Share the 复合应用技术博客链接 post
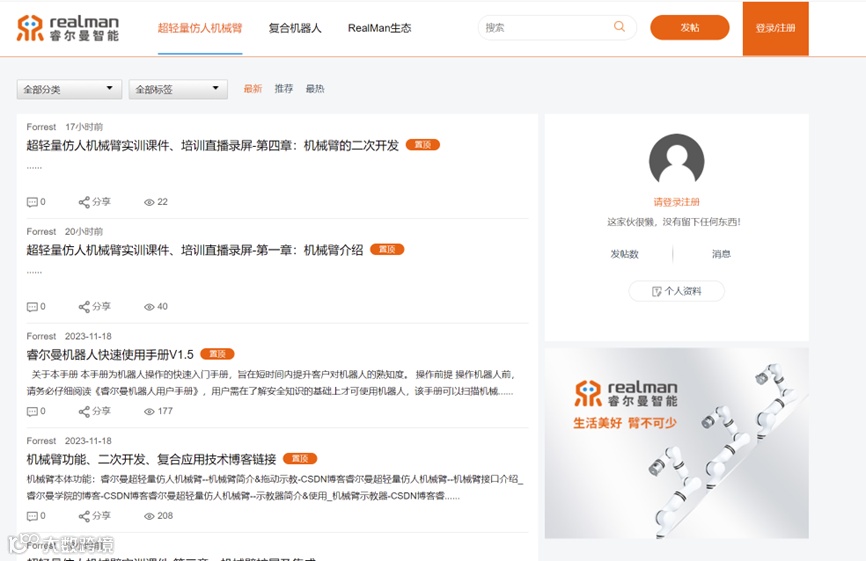The height and width of the screenshot is (561, 866). click(94, 516)
